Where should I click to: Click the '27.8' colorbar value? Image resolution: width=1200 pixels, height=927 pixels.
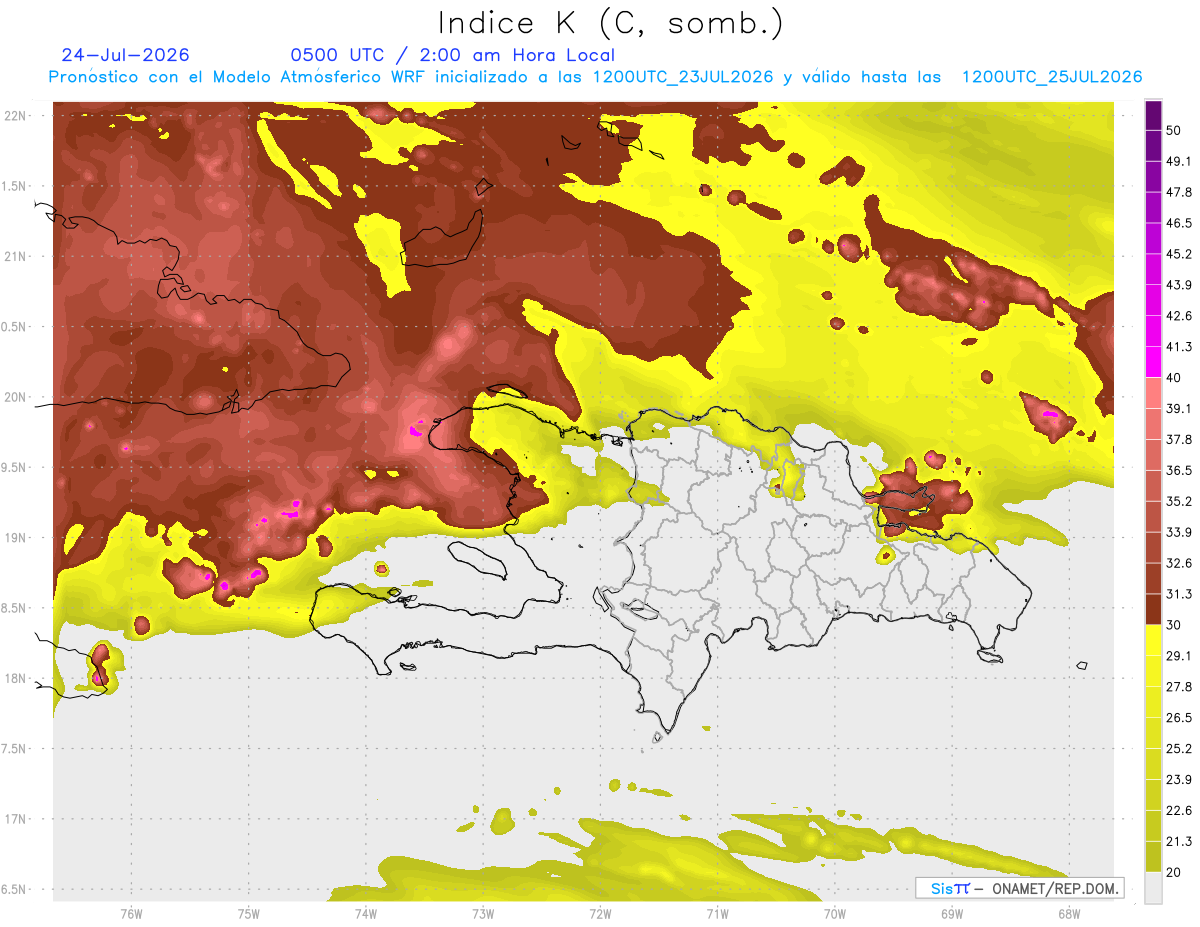point(1179,686)
